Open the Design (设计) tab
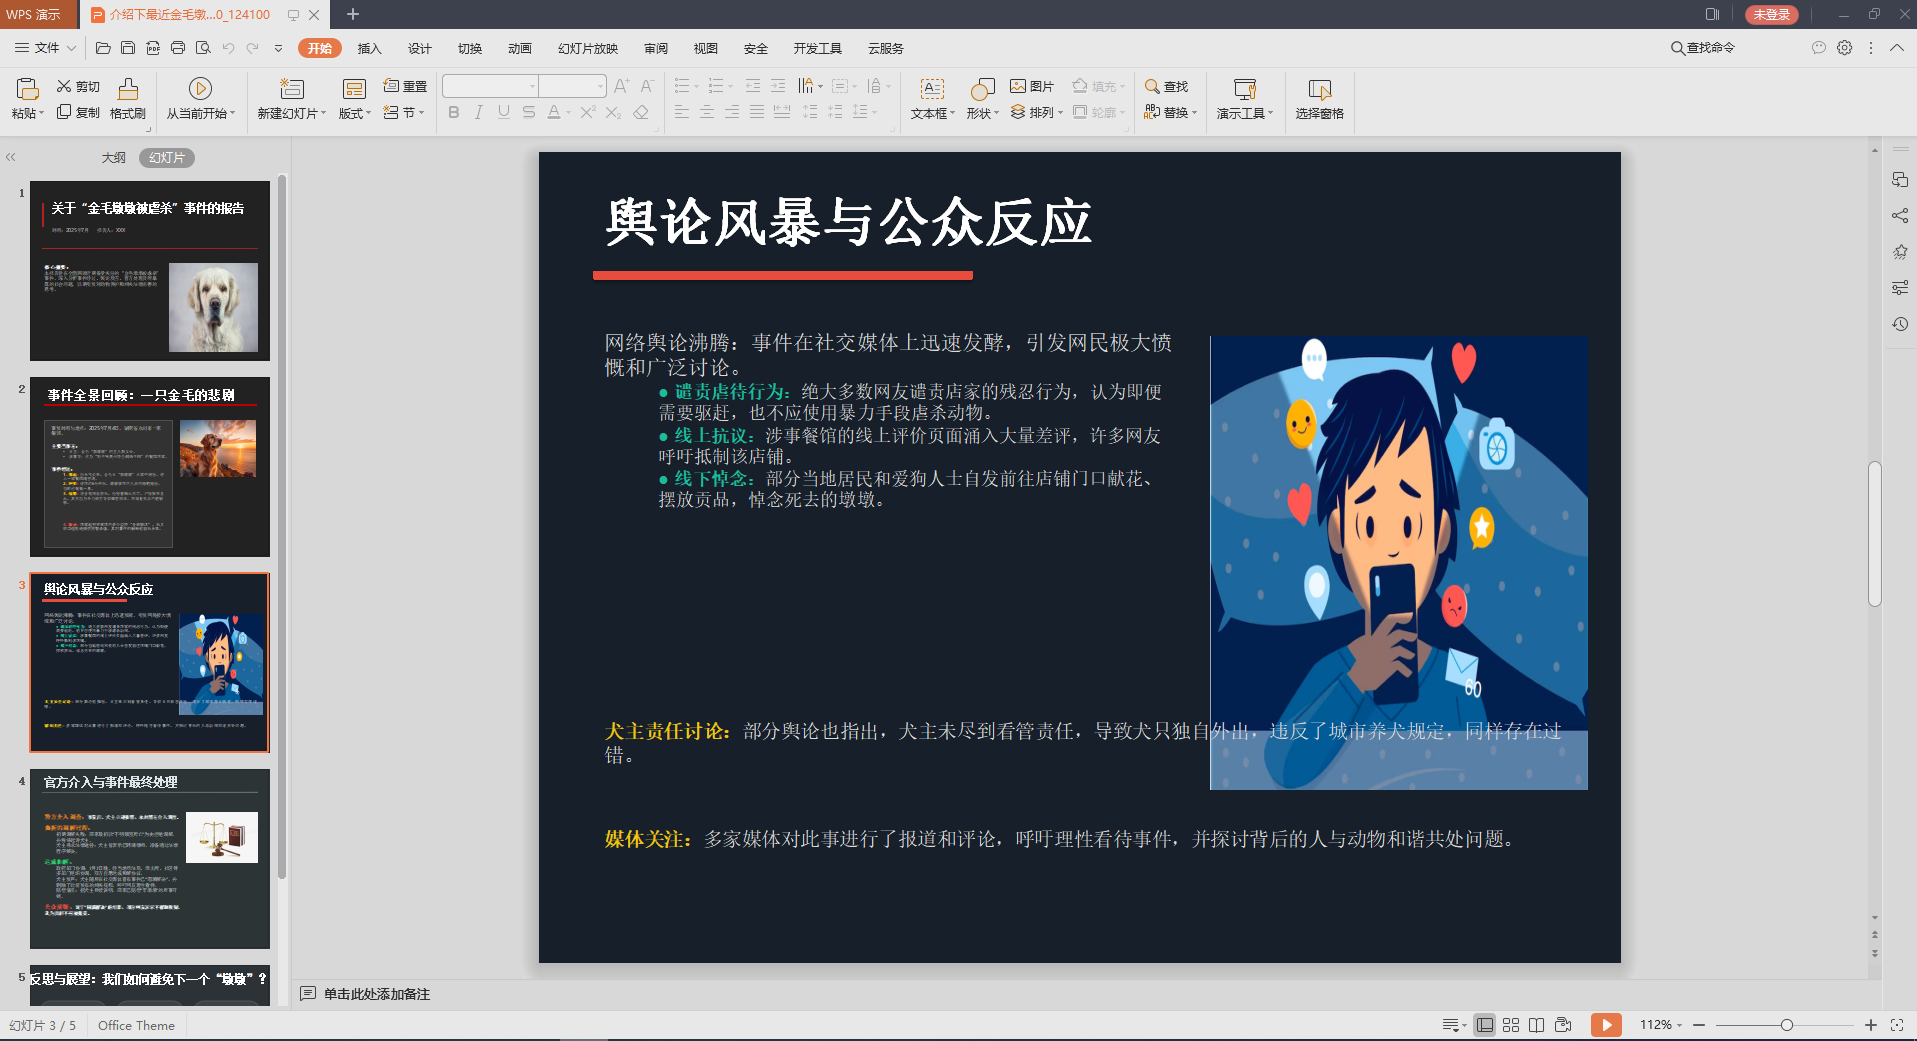 420,48
